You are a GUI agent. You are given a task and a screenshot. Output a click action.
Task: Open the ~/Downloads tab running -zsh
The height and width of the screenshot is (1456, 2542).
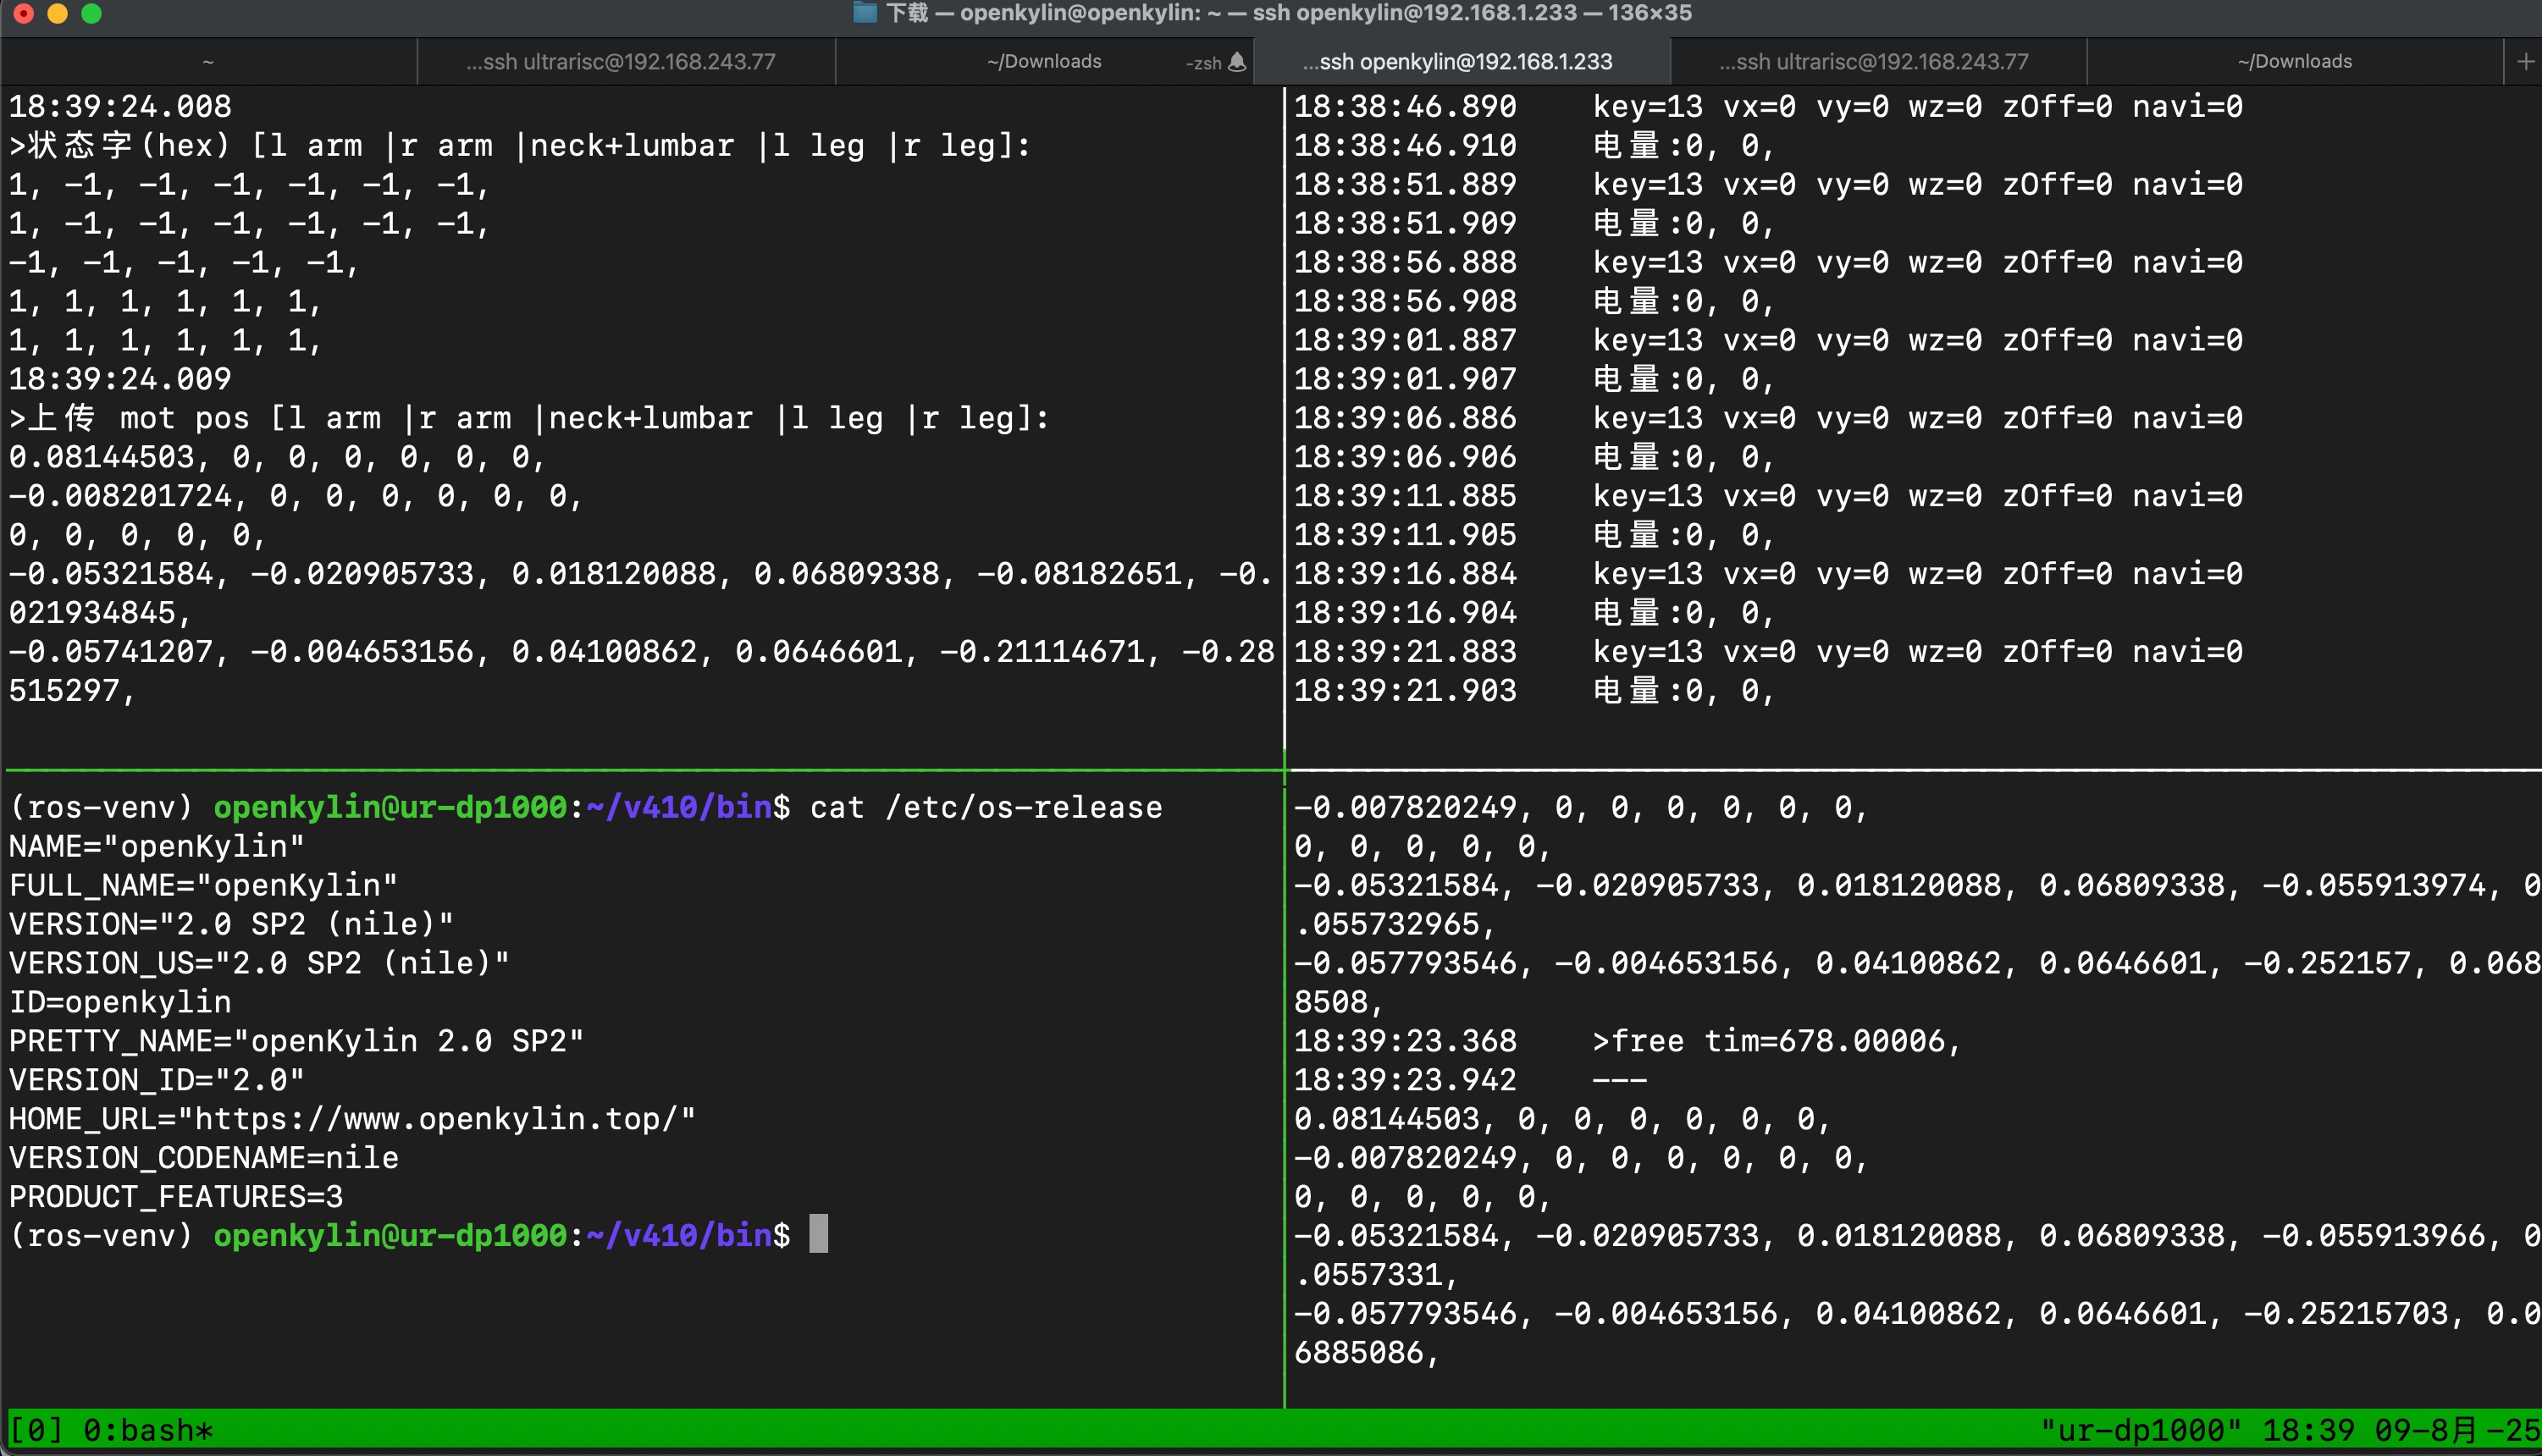coord(1044,62)
